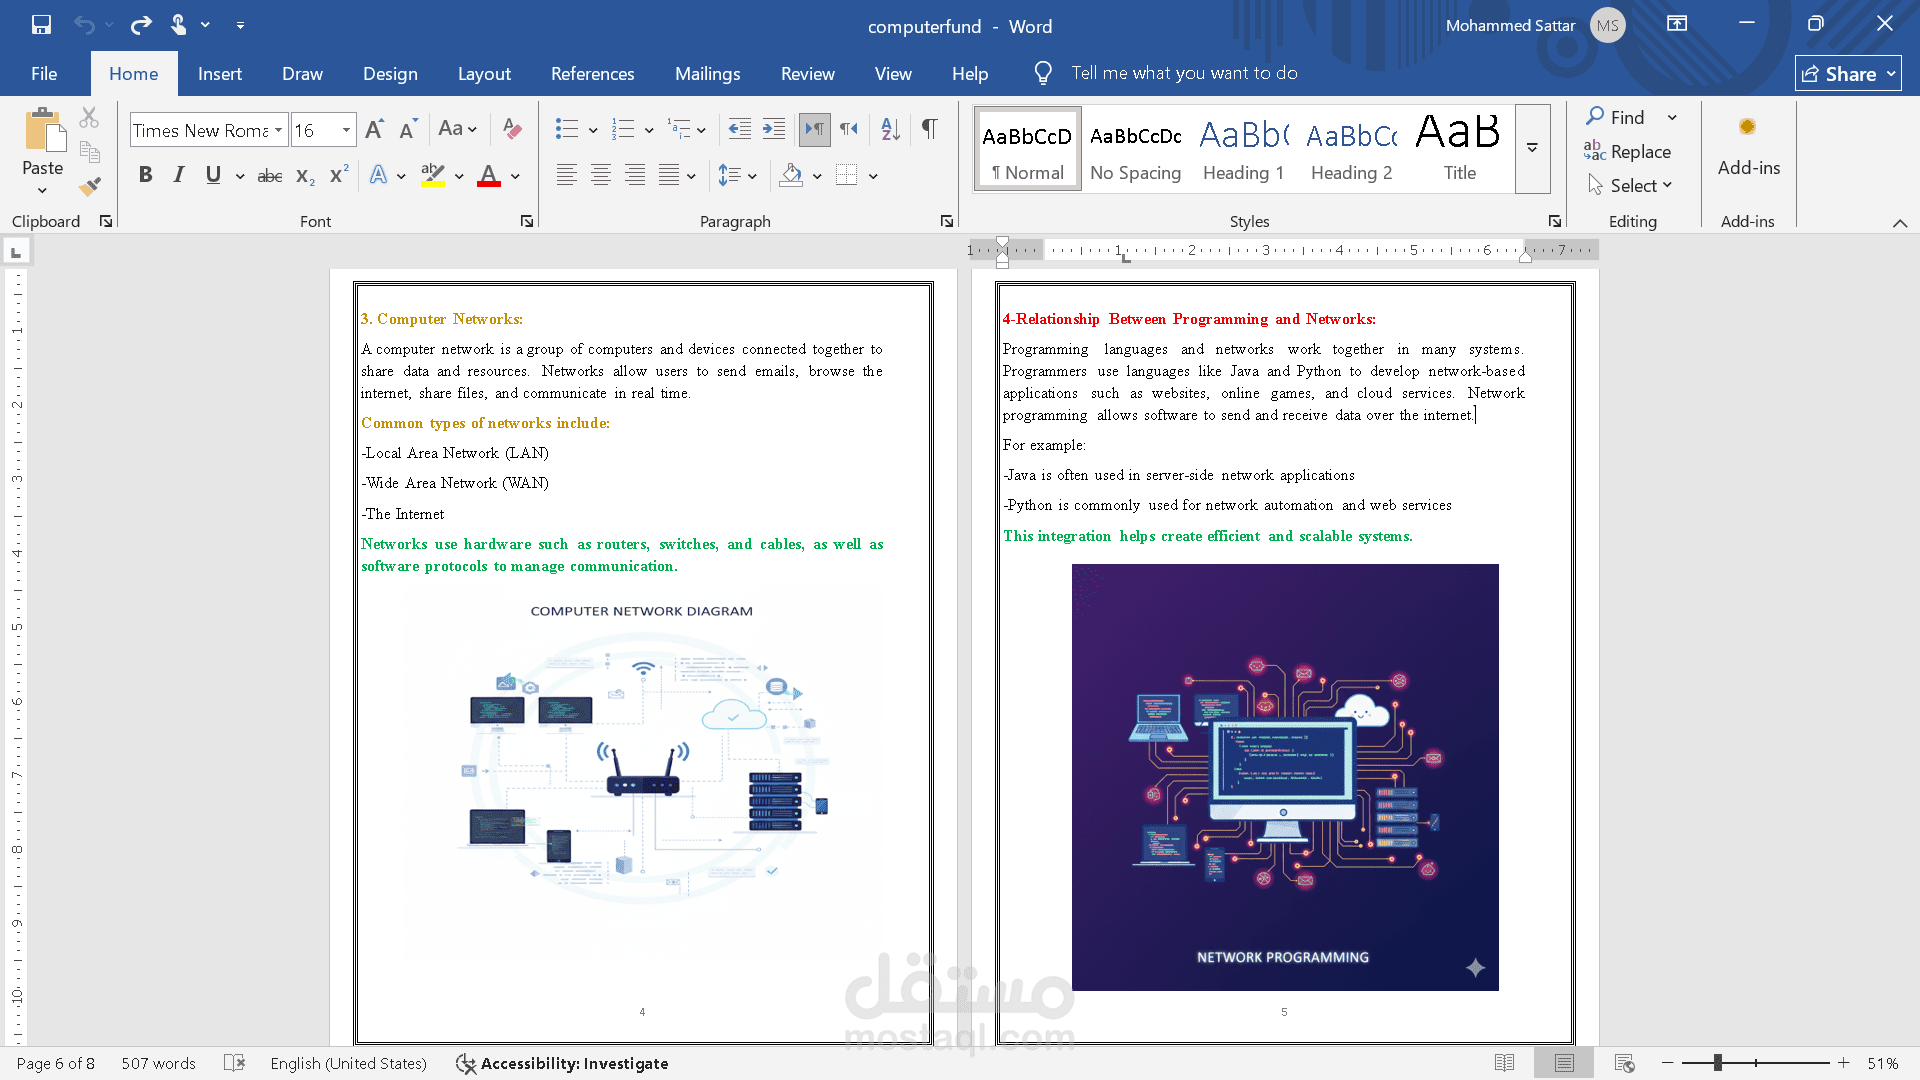Open the font name dropdown

(x=279, y=130)
